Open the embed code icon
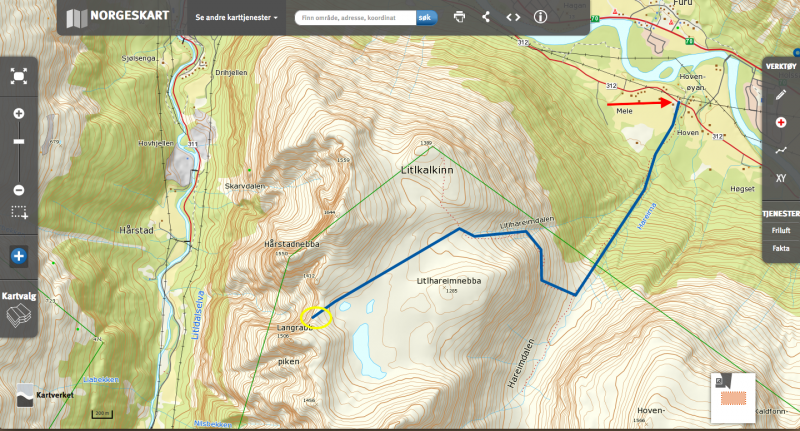 (513, 17)
